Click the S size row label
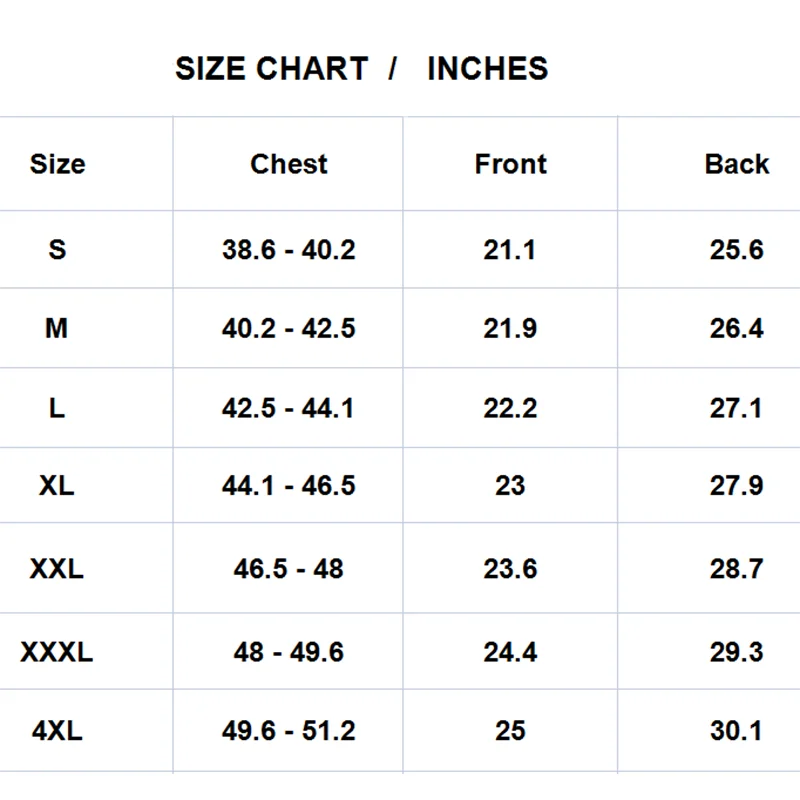Viewport: 800px width, 800px height. [57, 249]
